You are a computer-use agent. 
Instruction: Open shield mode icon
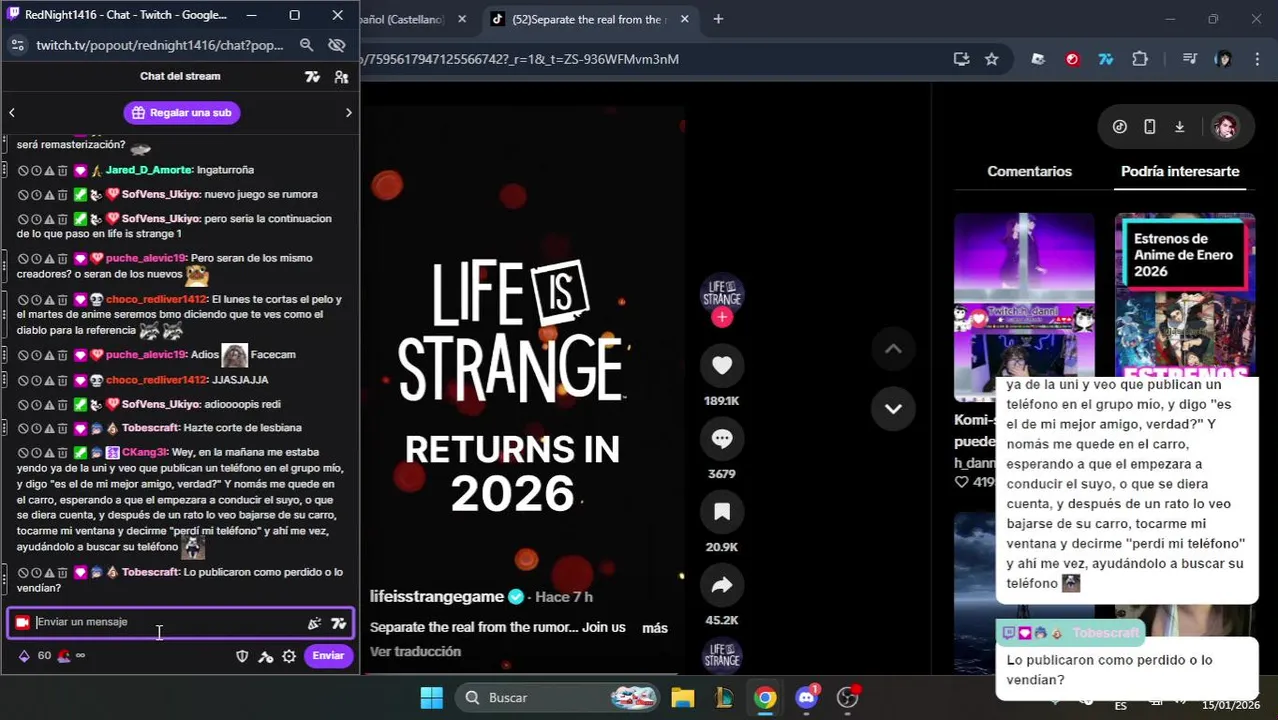coord(241,657)
